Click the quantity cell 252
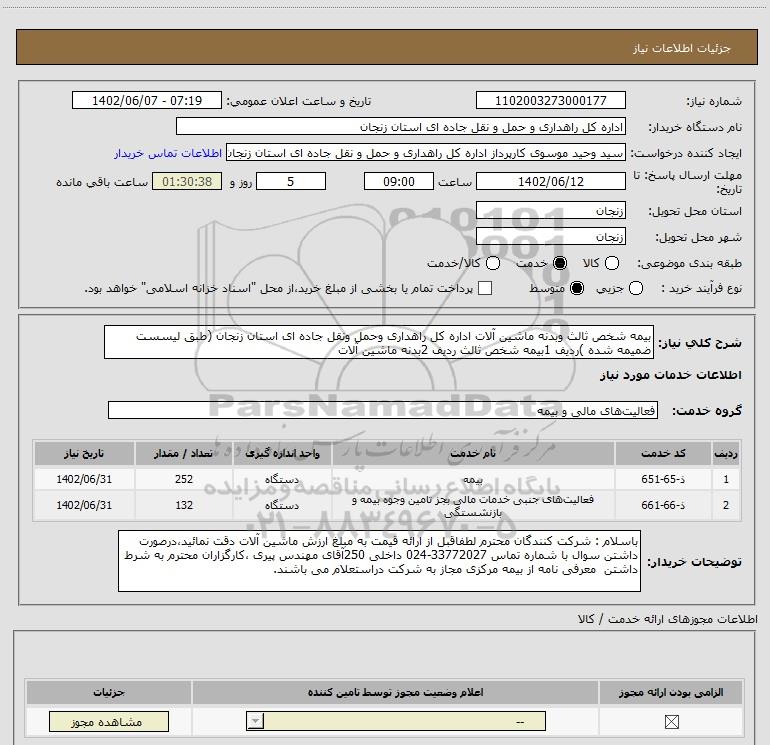The image size is (770, 745). tap(184, 479)
